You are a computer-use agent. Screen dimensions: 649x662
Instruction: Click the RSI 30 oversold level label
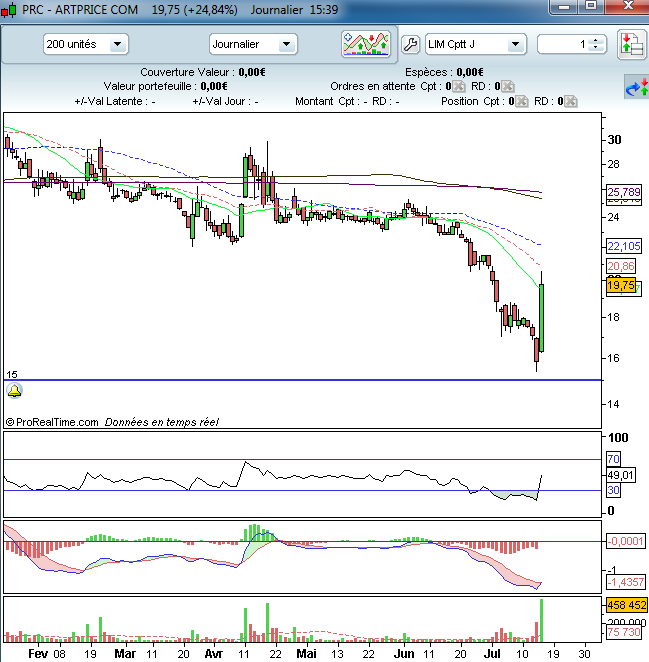tap(613, 490)
